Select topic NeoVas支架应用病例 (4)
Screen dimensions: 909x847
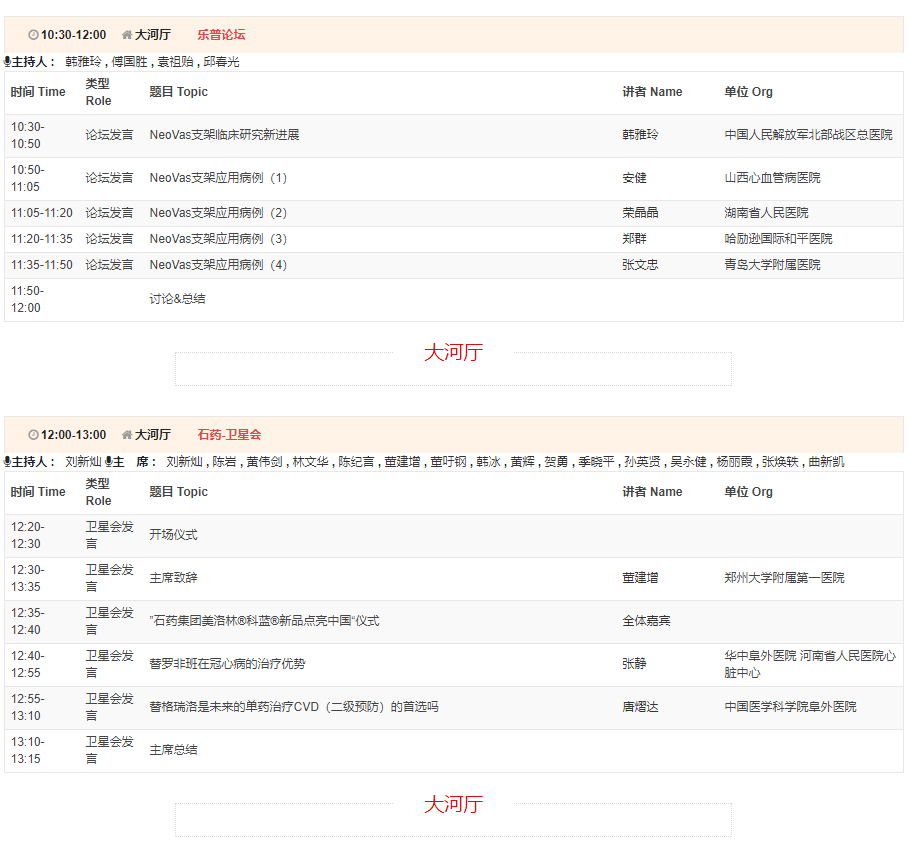pyautogui.click(x=218, y=265)
